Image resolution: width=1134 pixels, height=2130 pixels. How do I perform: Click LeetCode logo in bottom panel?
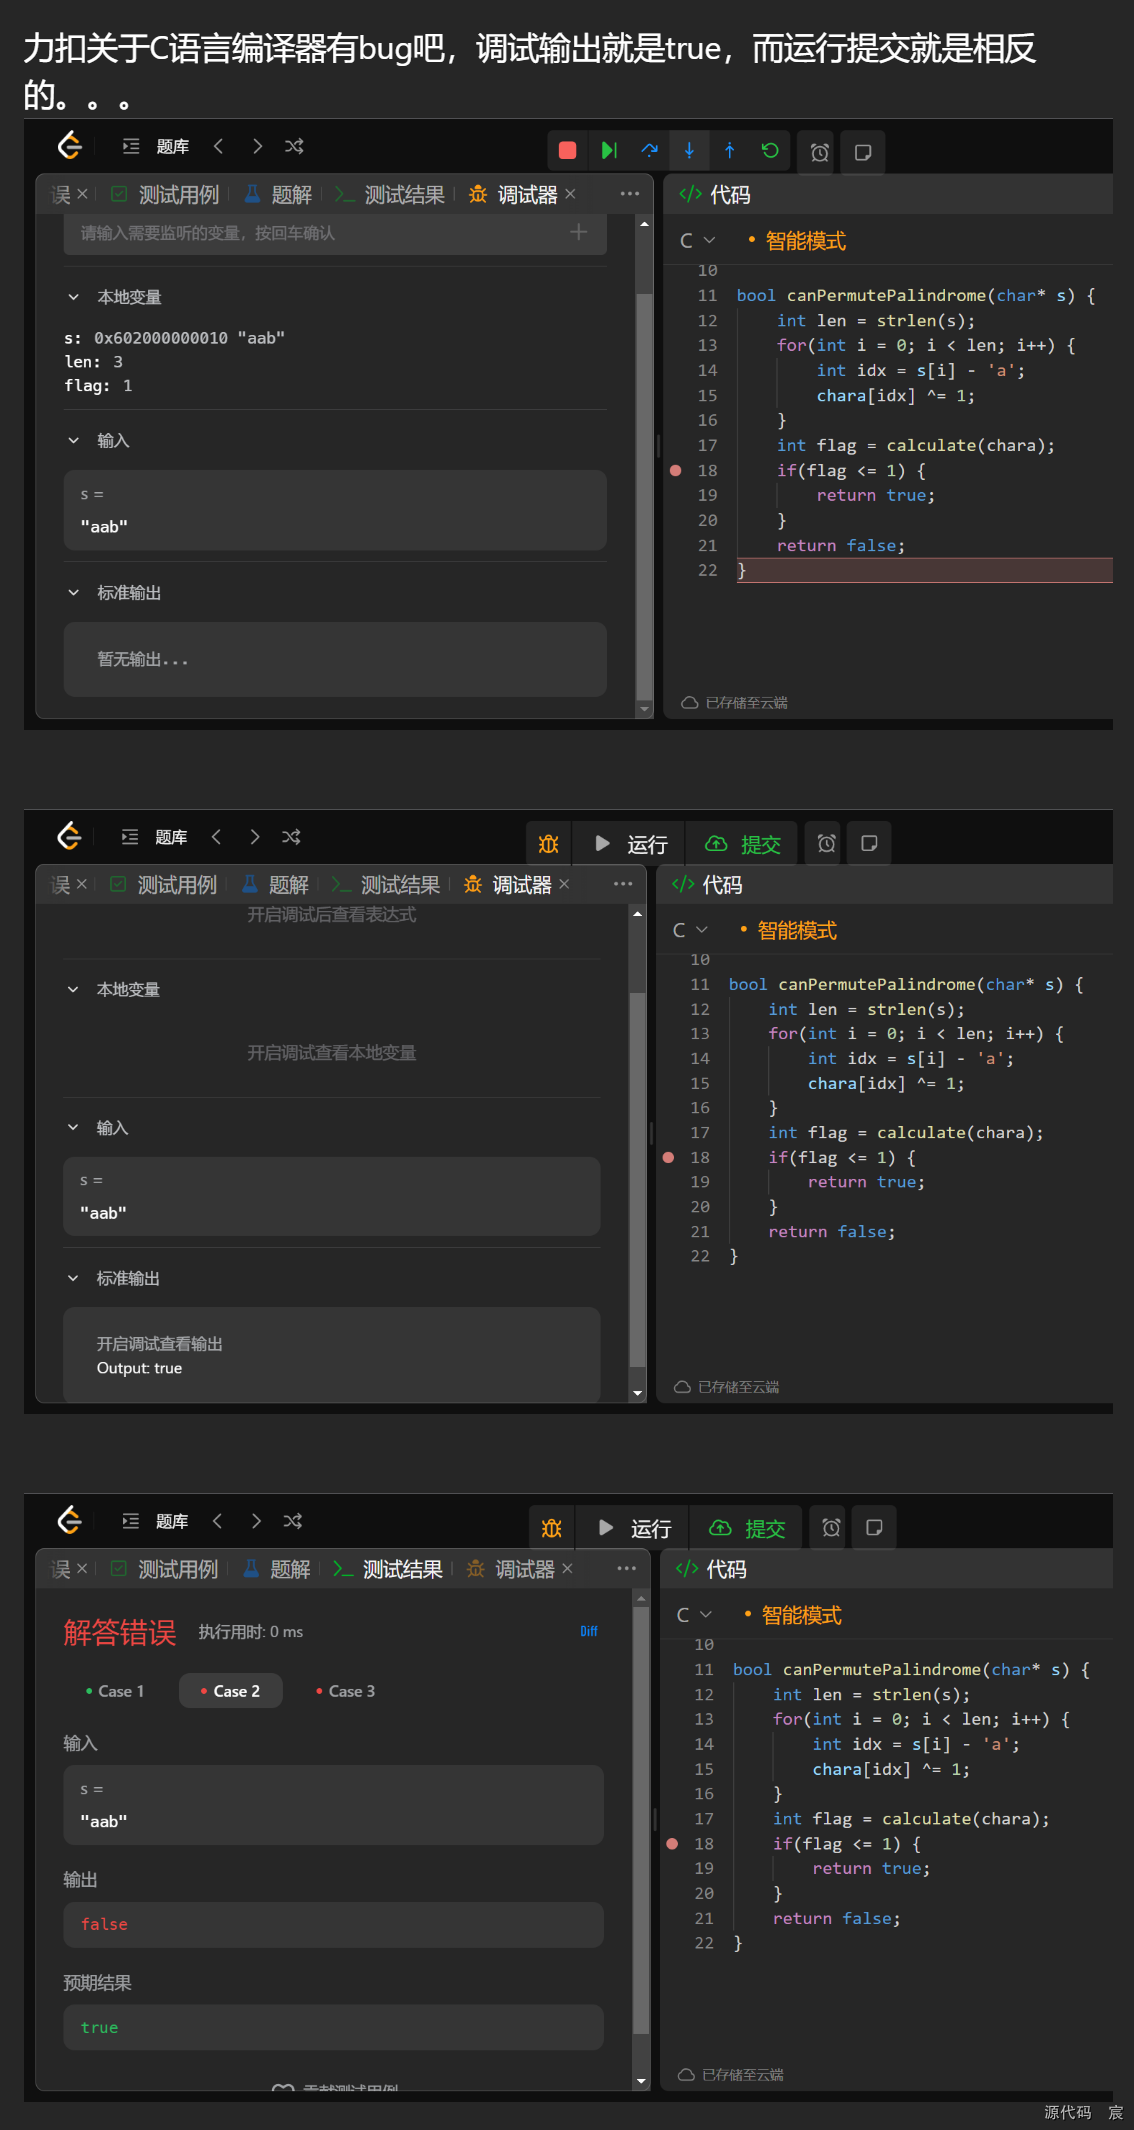(x=69, y=1520)
